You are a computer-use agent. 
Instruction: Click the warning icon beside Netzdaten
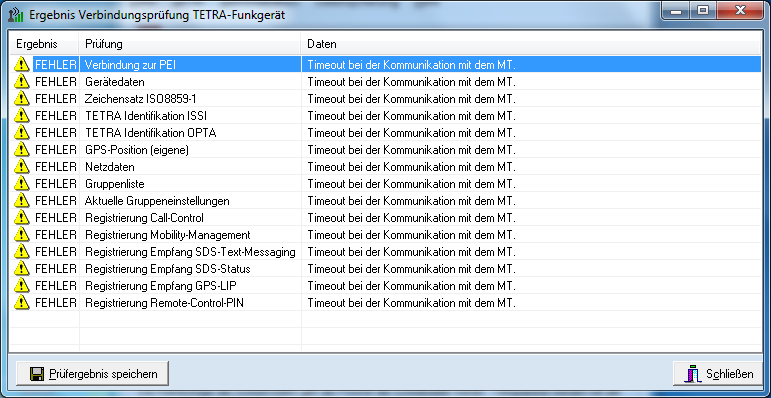point(22,166)
